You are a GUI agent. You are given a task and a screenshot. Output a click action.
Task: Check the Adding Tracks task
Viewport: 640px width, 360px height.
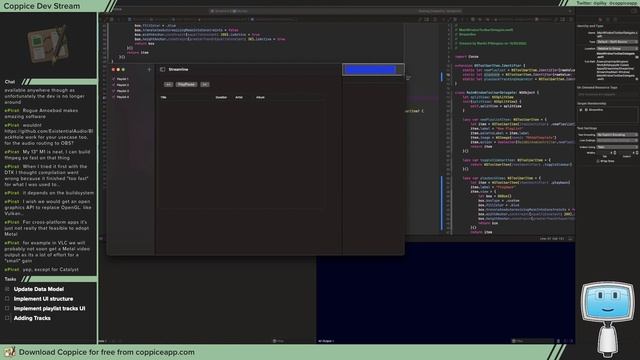tap(7, 318)
